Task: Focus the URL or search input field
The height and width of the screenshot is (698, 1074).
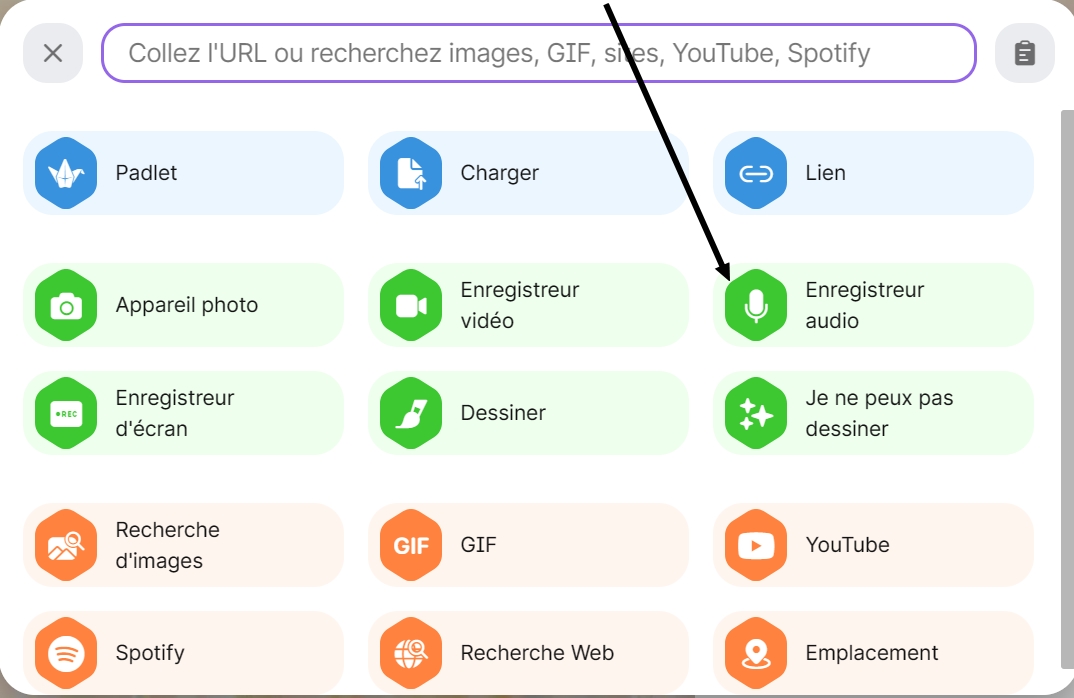Action: tap(538, 53)
